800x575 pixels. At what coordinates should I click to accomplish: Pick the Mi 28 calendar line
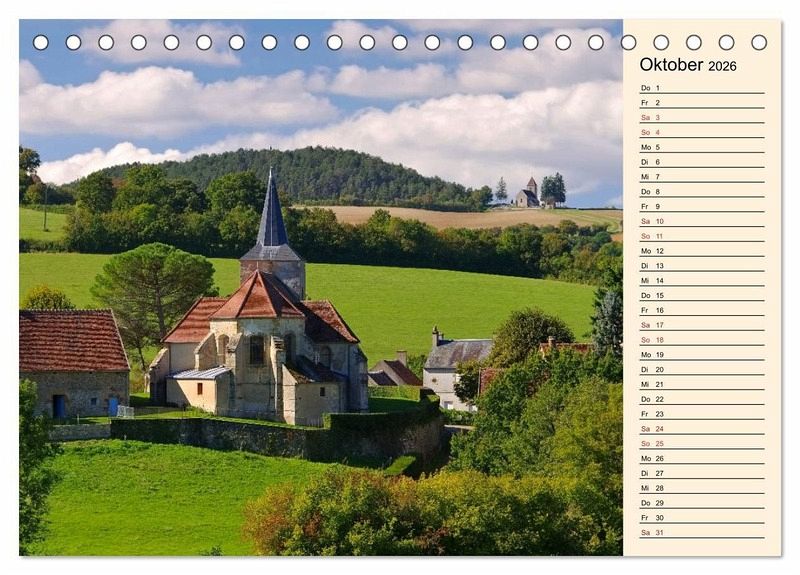tap(701, 488)
